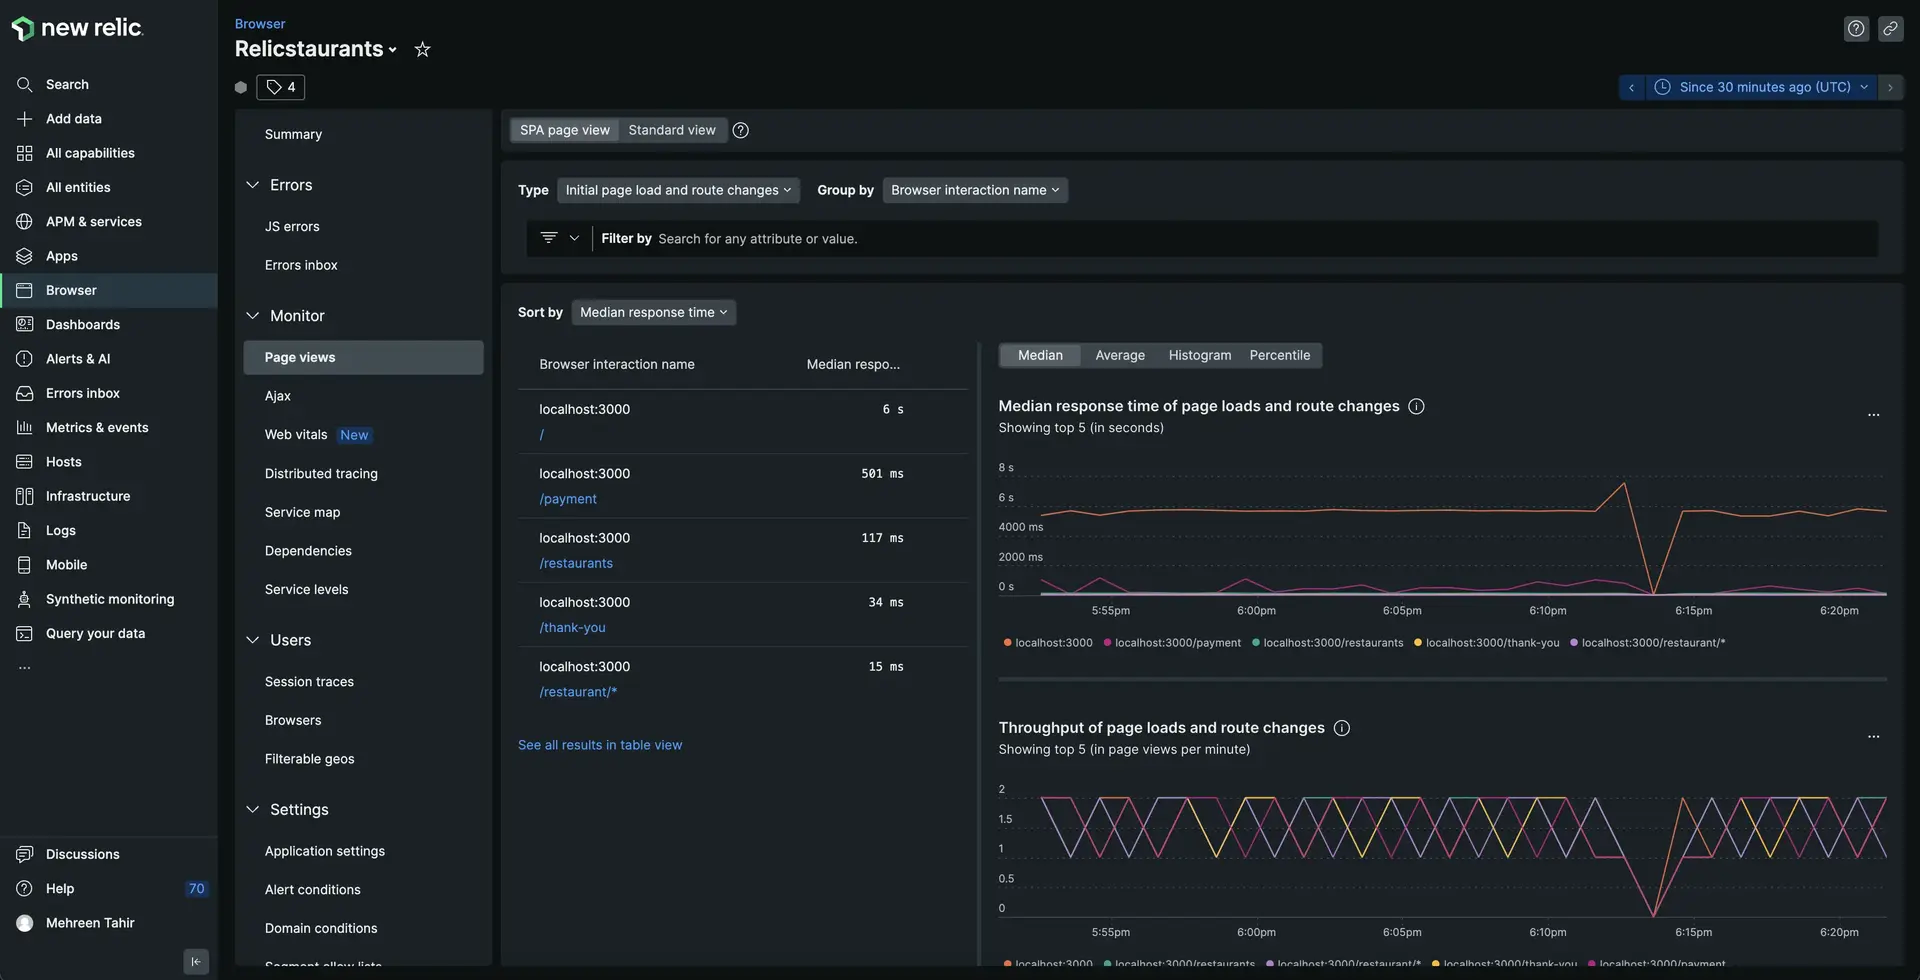Open the Type dropdown for page loads
Viewport: 1920px width, 980px height.
click(x=678, y=191)
